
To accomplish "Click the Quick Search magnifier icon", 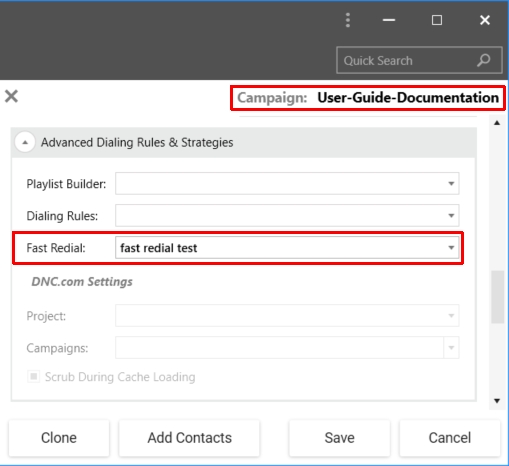I will tap(483, 60).
